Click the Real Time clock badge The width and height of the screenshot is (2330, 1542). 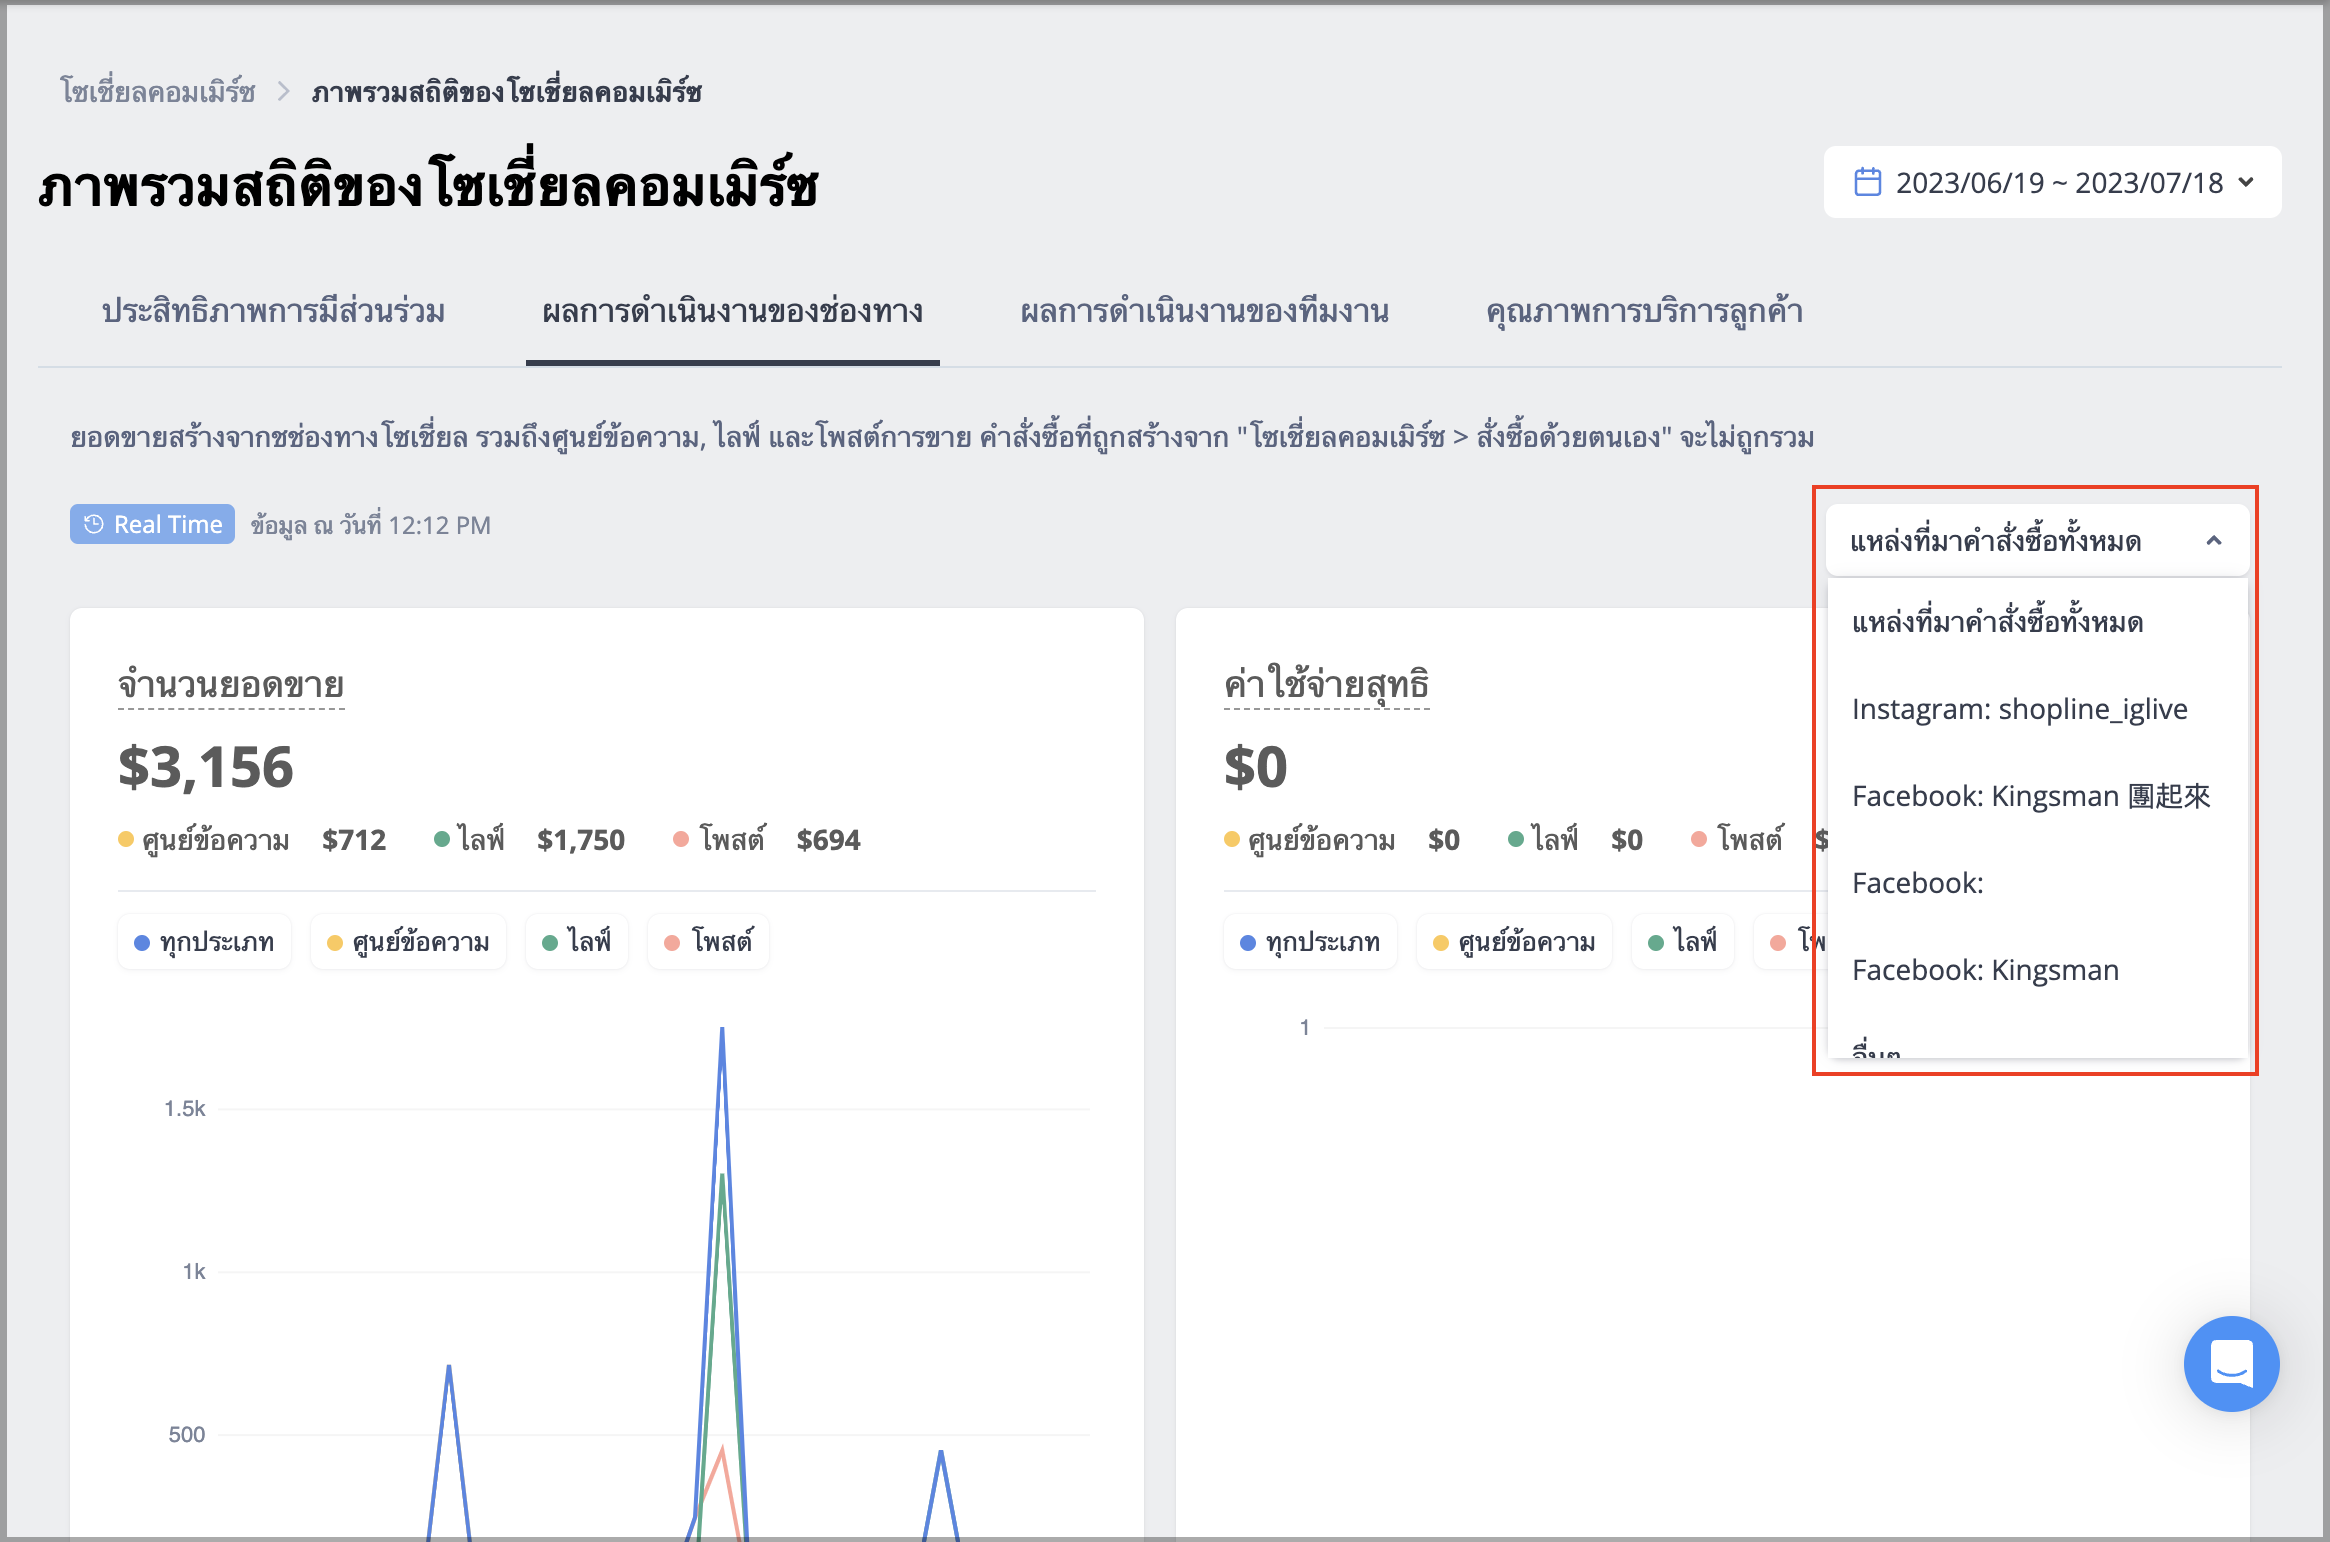152,524
